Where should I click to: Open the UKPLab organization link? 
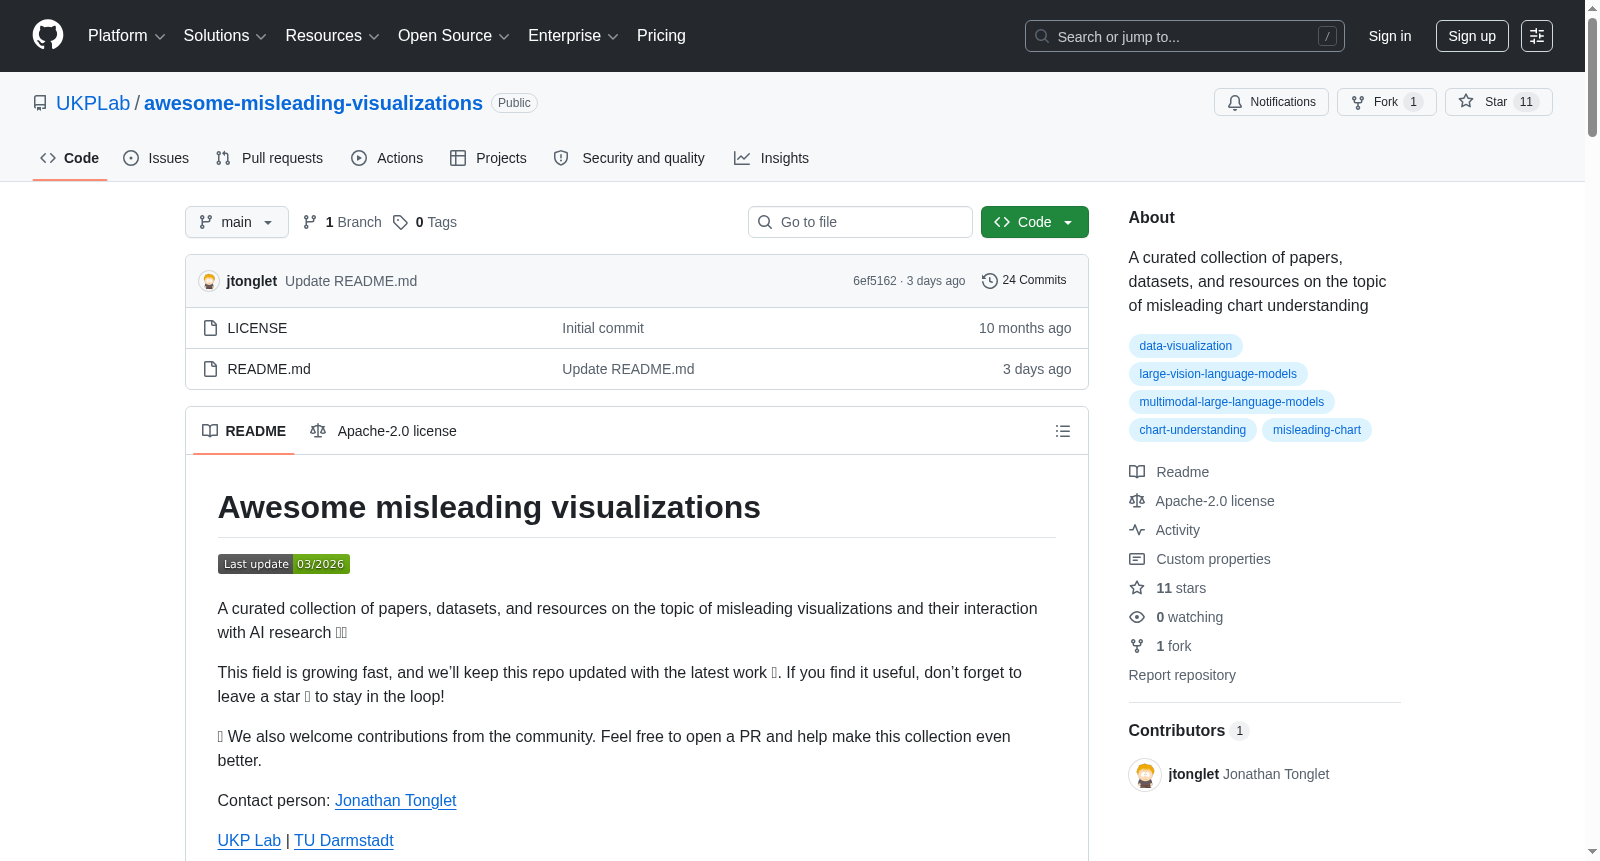click(93, 103)
